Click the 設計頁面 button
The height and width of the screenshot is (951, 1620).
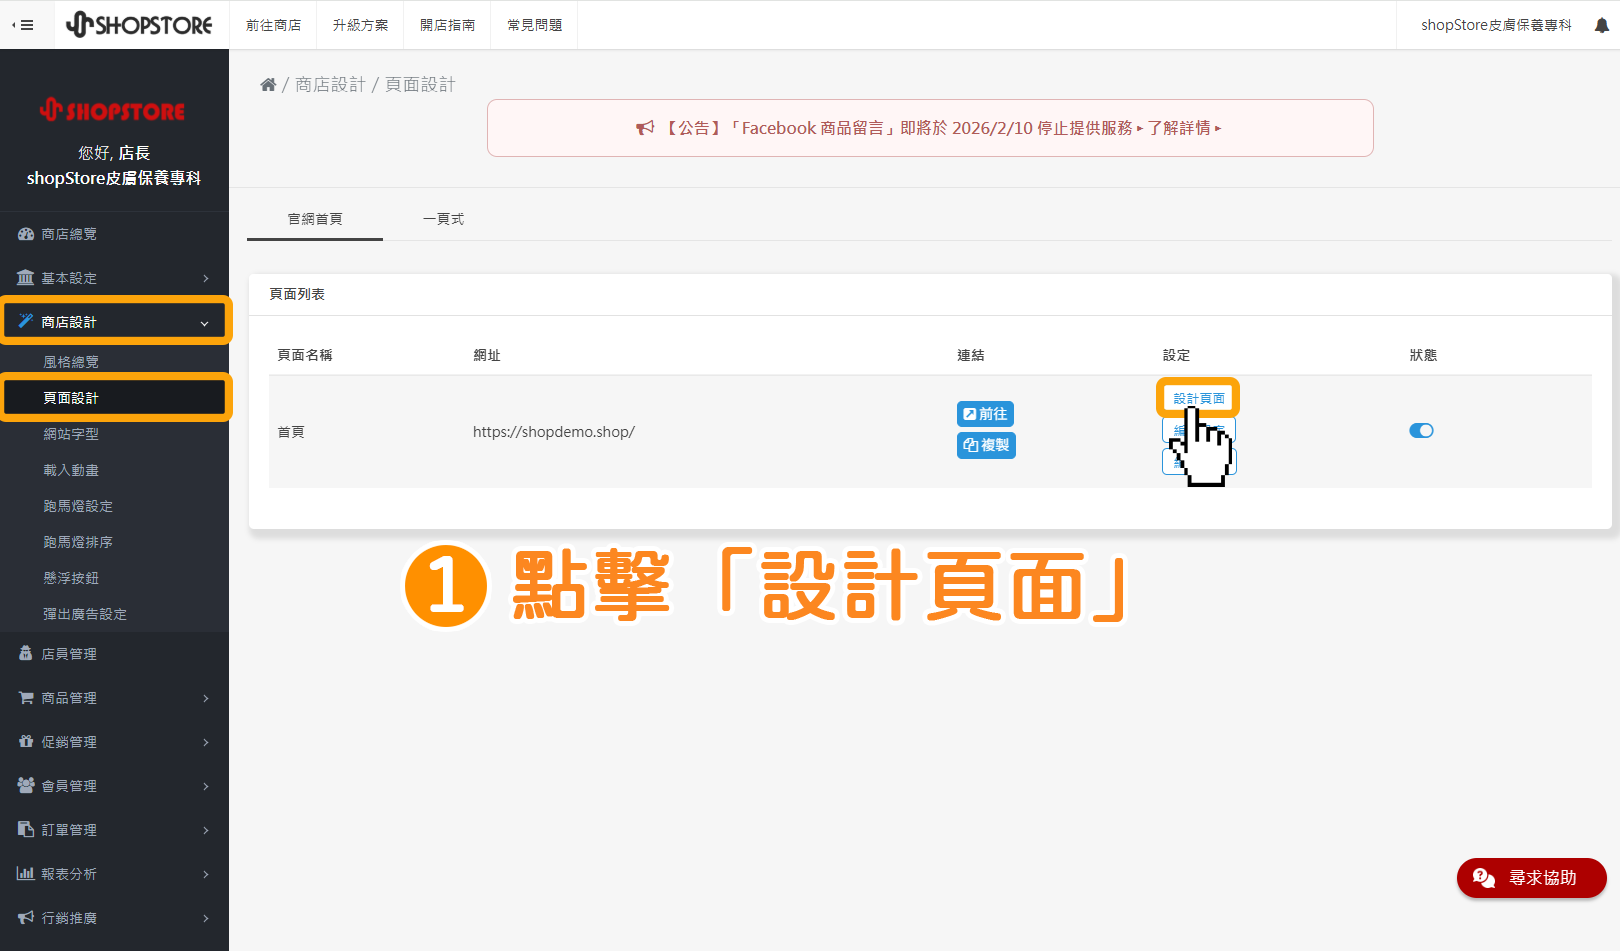click(1198, 397)
